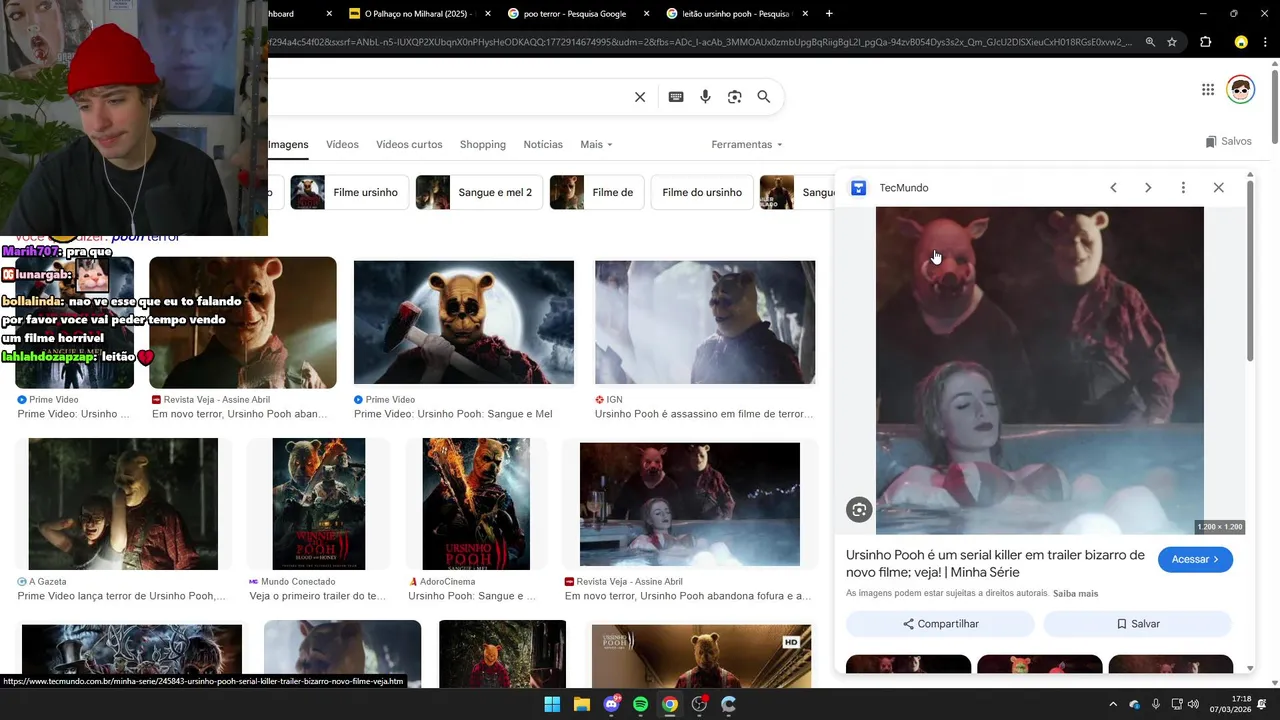This screenshot has width=1280, height=720.
Task: Open 'Ursinho Pooh é um serial killer' title
Action: [995, 564]
